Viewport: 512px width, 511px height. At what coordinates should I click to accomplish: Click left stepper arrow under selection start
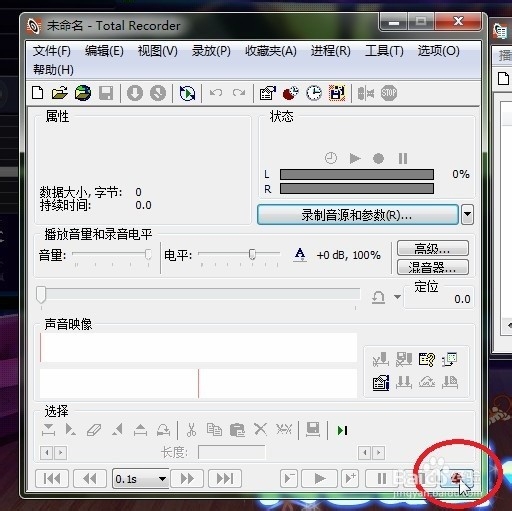47,453
